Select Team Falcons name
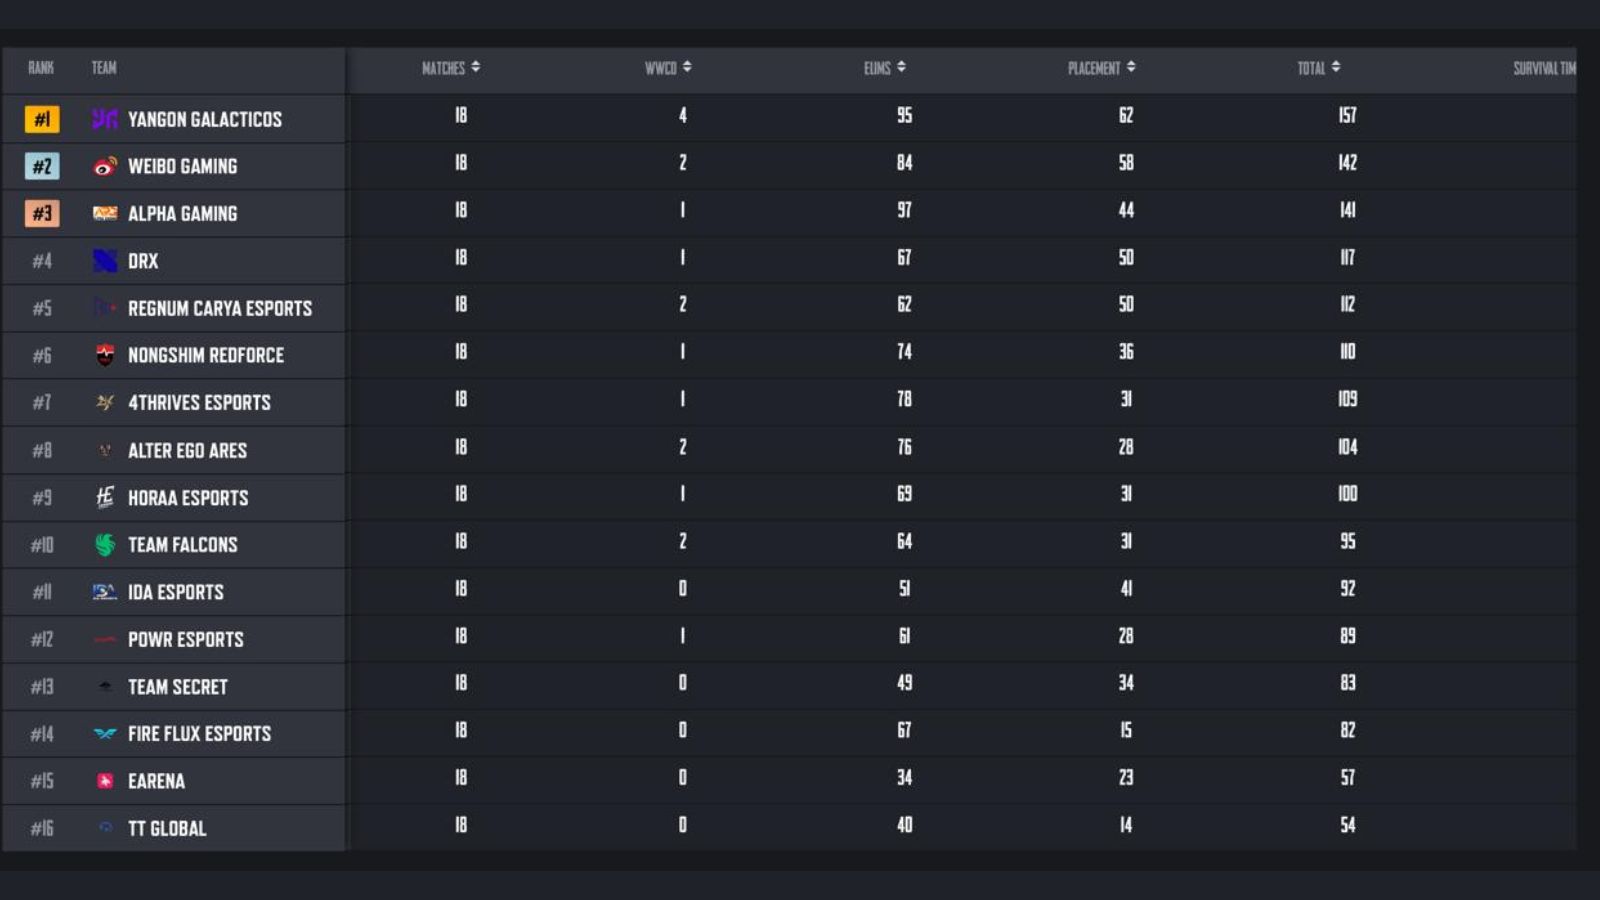Screen dimensions: 1600x900 [183, 544]
